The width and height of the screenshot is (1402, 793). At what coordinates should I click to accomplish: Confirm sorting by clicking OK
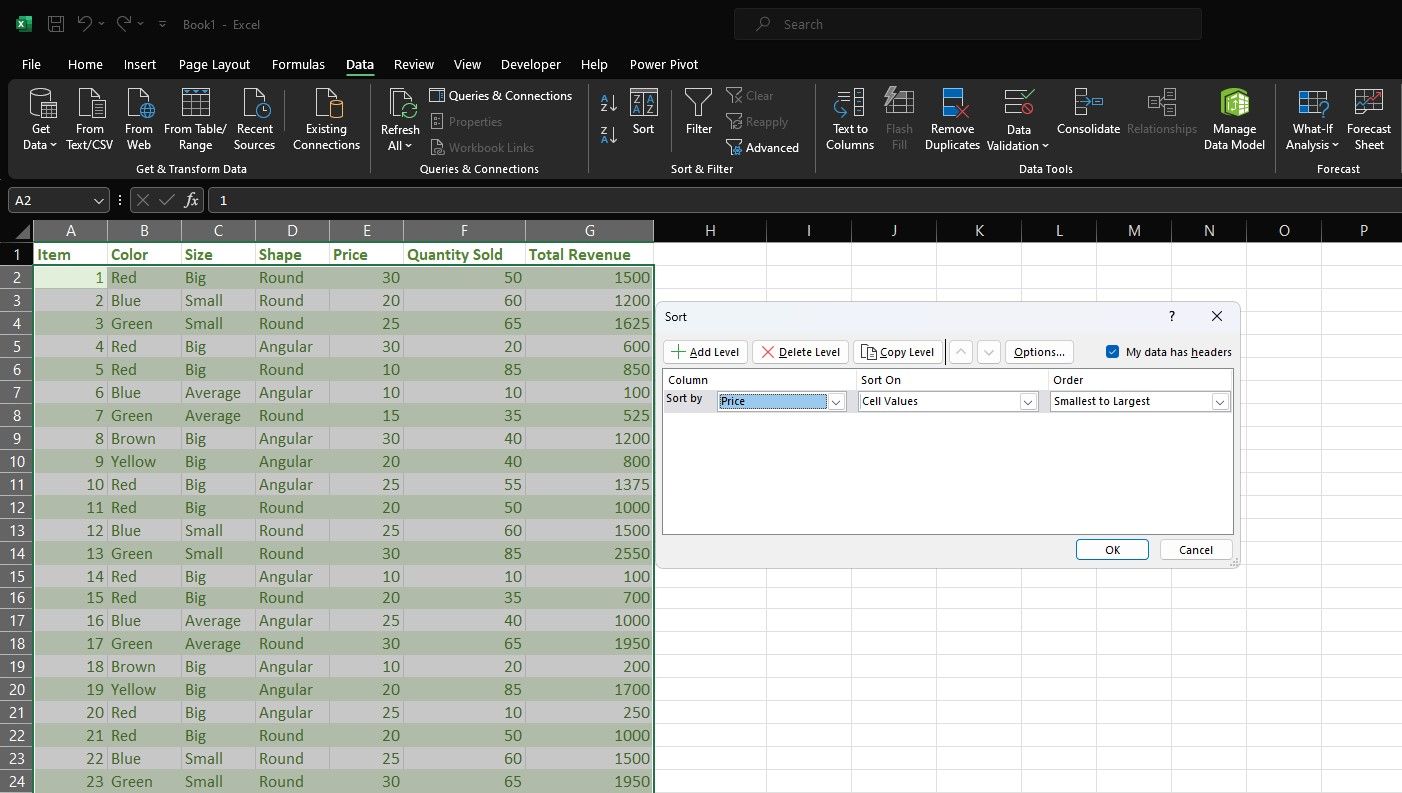tap(1111, 549)
